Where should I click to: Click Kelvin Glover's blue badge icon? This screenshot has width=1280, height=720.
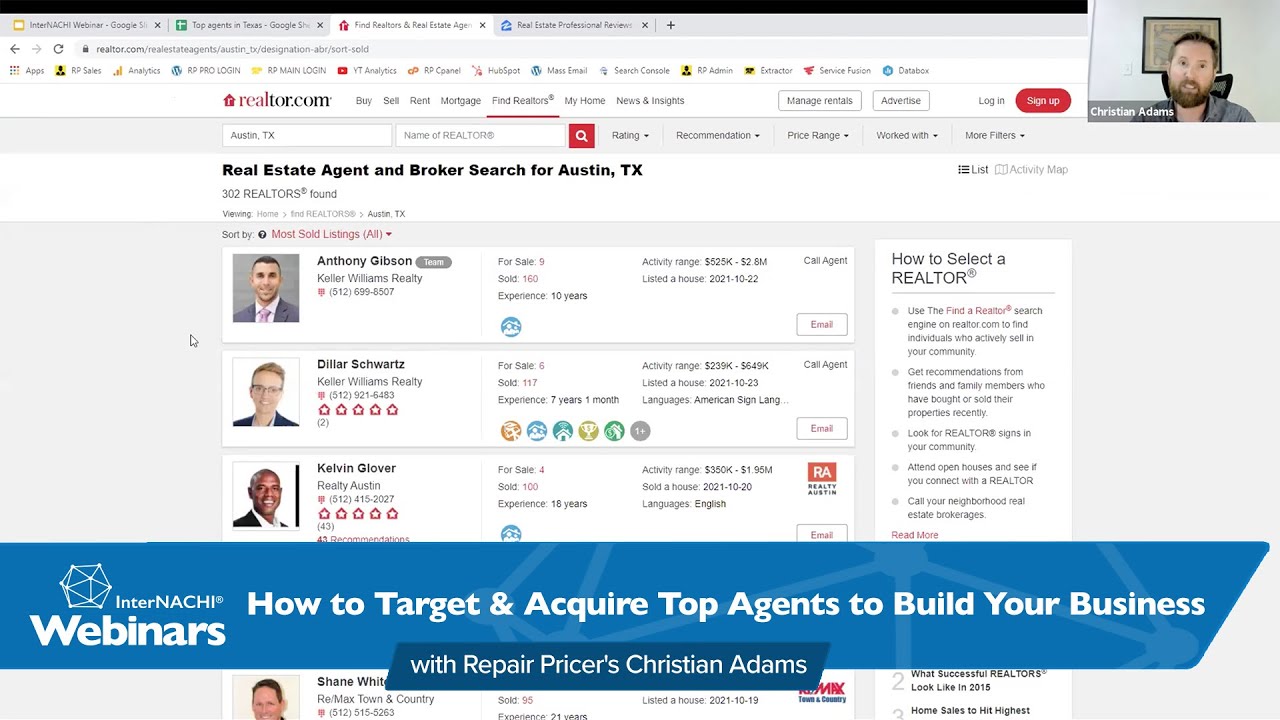click(x=511, y=534)
